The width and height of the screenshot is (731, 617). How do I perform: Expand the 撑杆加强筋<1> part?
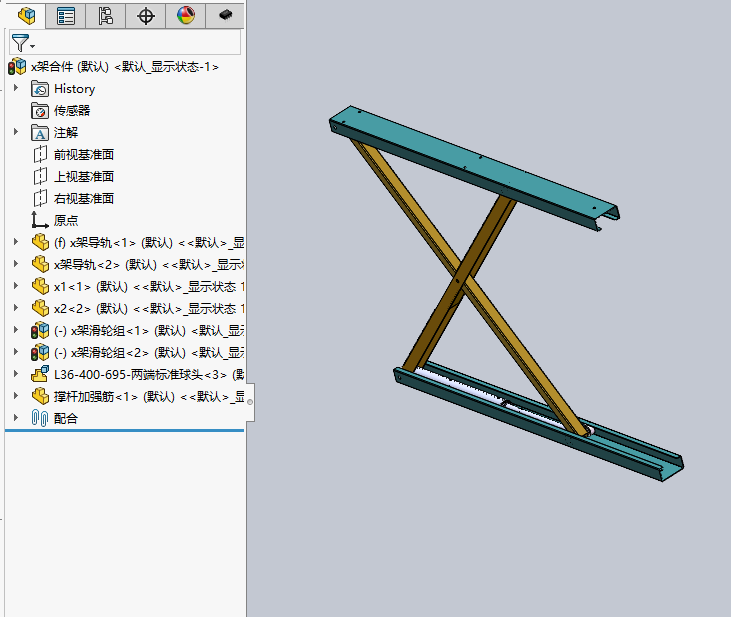[x=16, y=395]
